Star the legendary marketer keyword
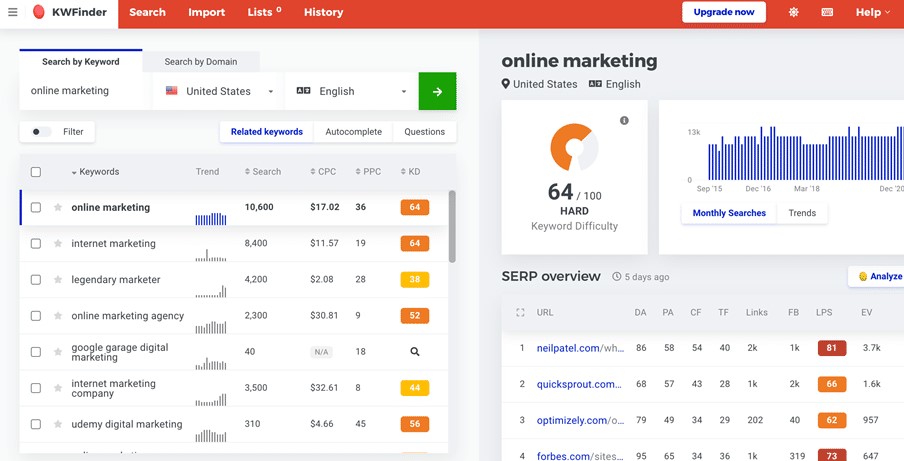 (58, 279)
